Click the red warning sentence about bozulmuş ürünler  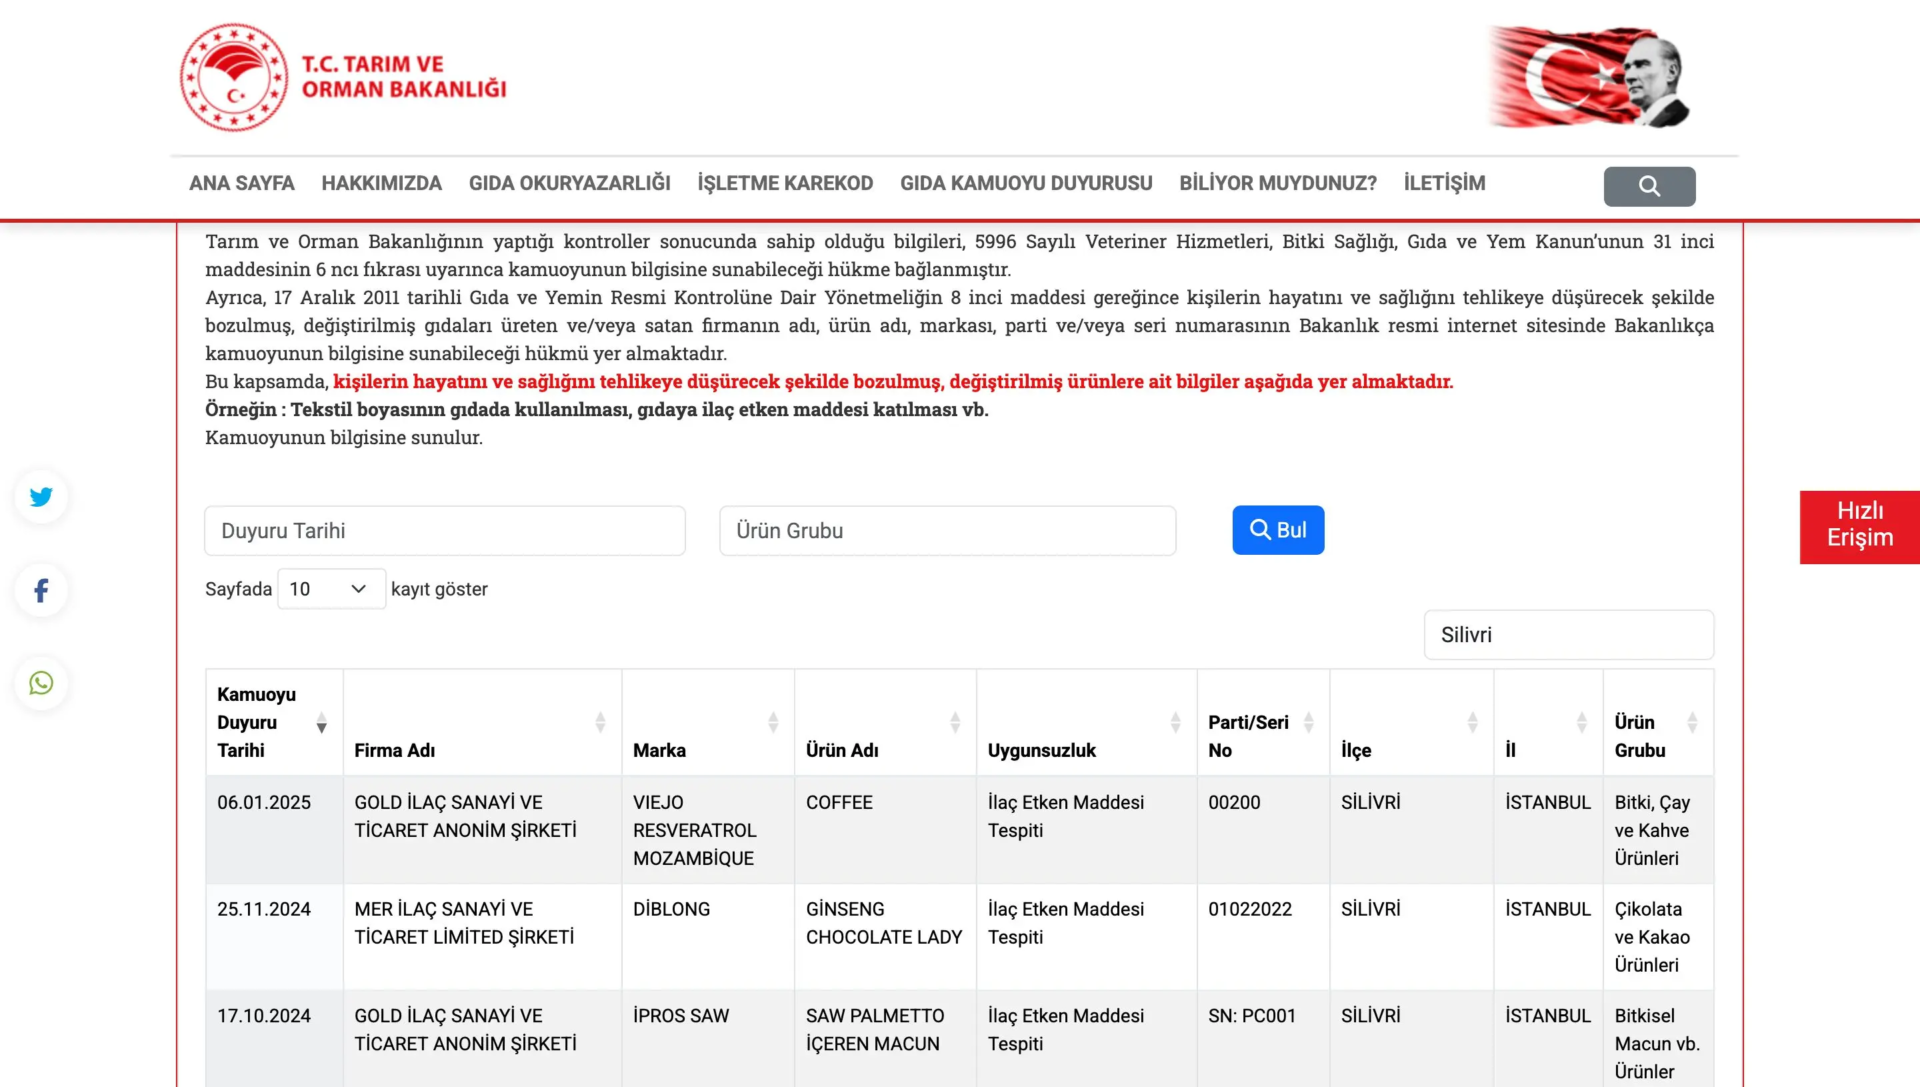893,381
